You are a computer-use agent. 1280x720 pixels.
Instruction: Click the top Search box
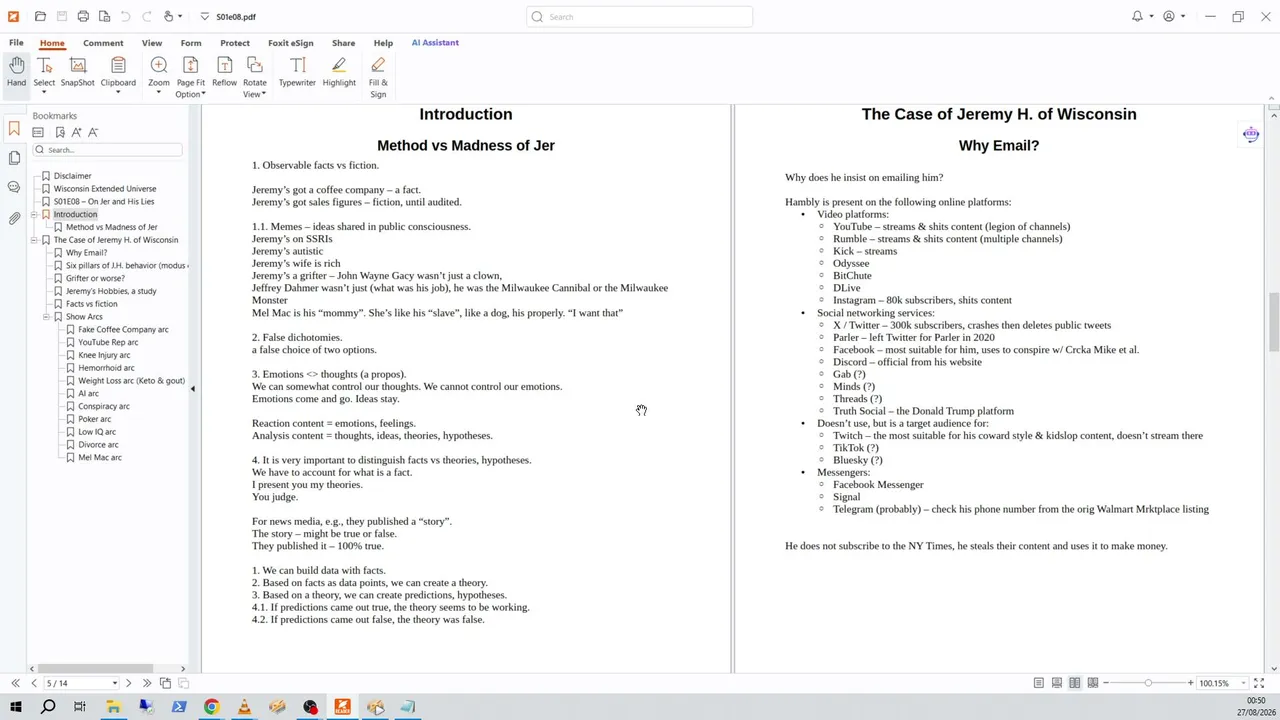pyautogui.click(x=640, y=16)
